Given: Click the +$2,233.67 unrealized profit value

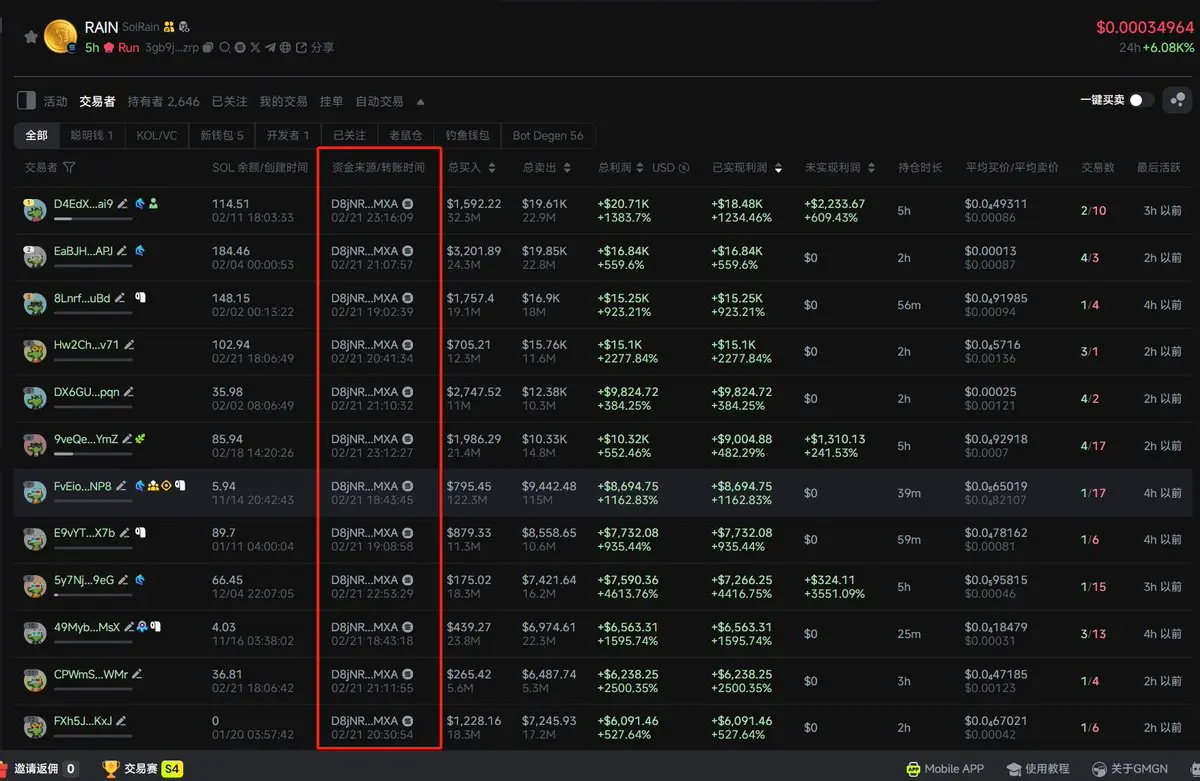Looking at the screenshot, I should [835, 204].
